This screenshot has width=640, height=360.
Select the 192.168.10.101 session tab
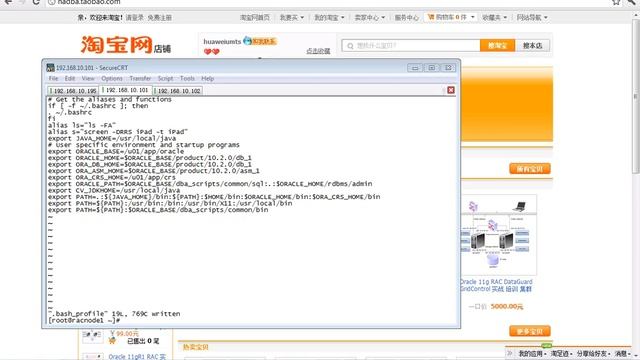coord(126,90)
